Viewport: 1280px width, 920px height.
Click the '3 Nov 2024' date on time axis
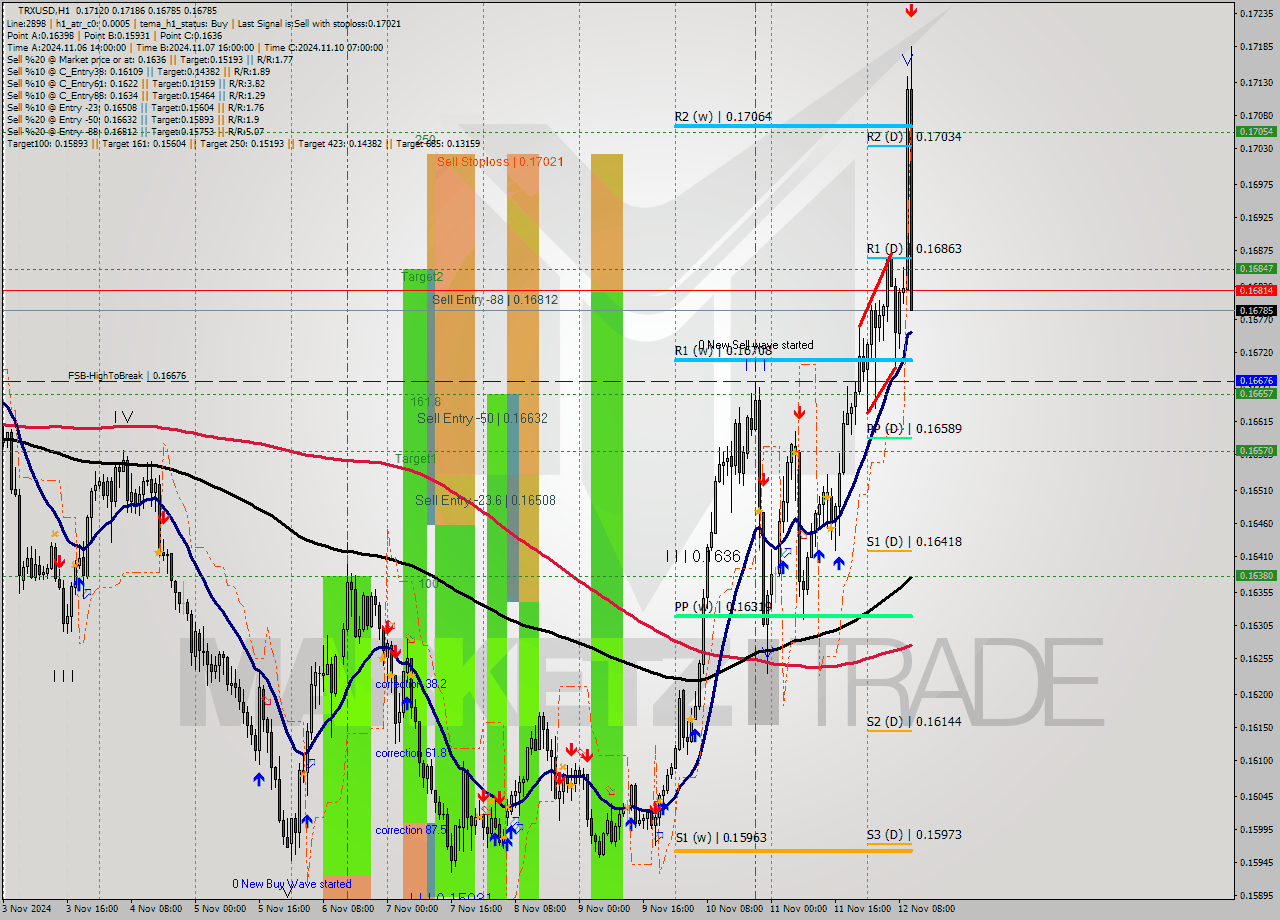(x=27, y=909)
